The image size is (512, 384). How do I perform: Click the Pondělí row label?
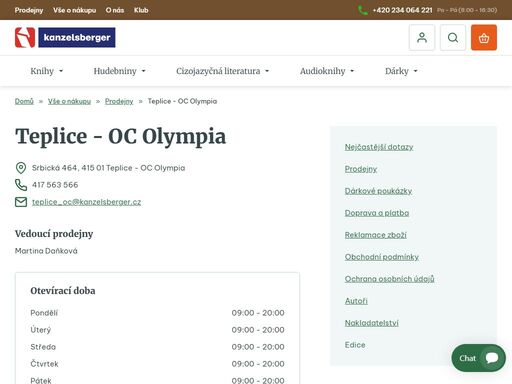click(x=44, y=313)
